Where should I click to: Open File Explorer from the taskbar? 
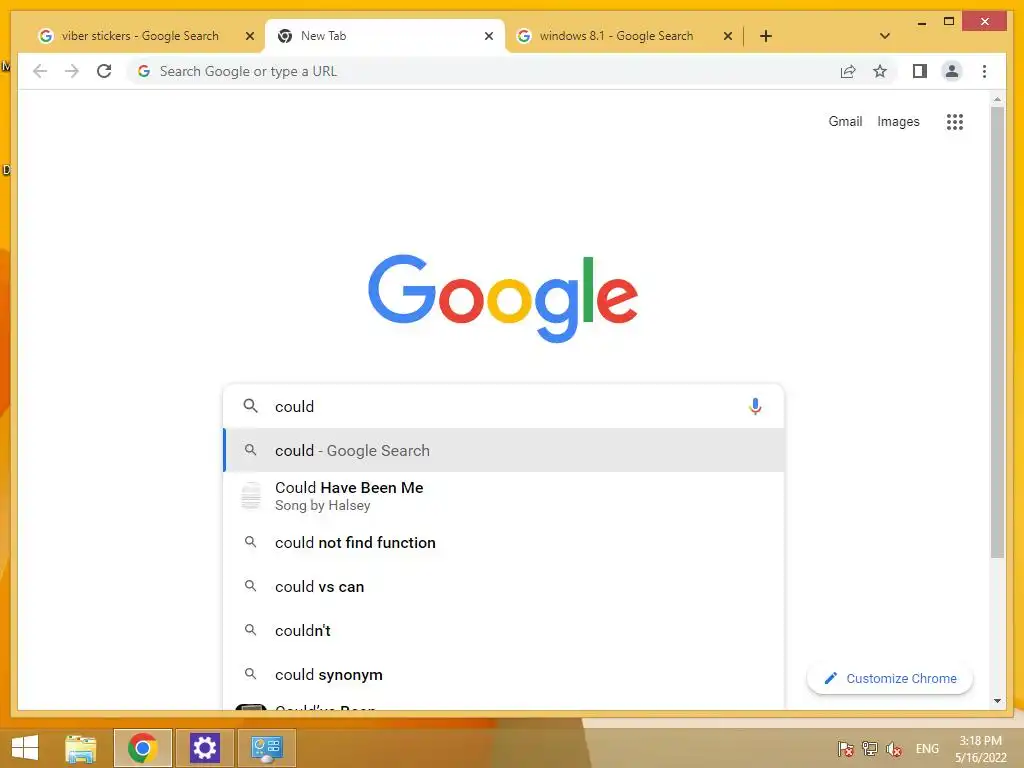pos(81,748)
